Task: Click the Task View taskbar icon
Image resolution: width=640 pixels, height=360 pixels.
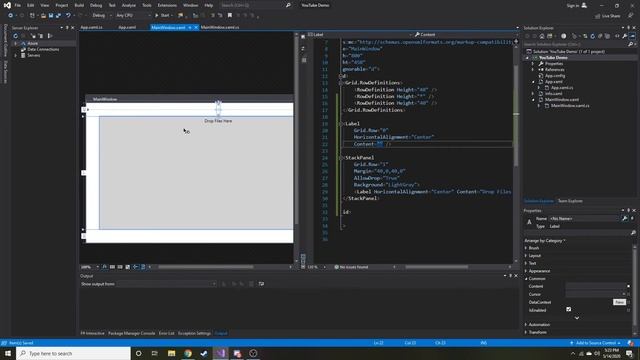Action: click(155, 353)
